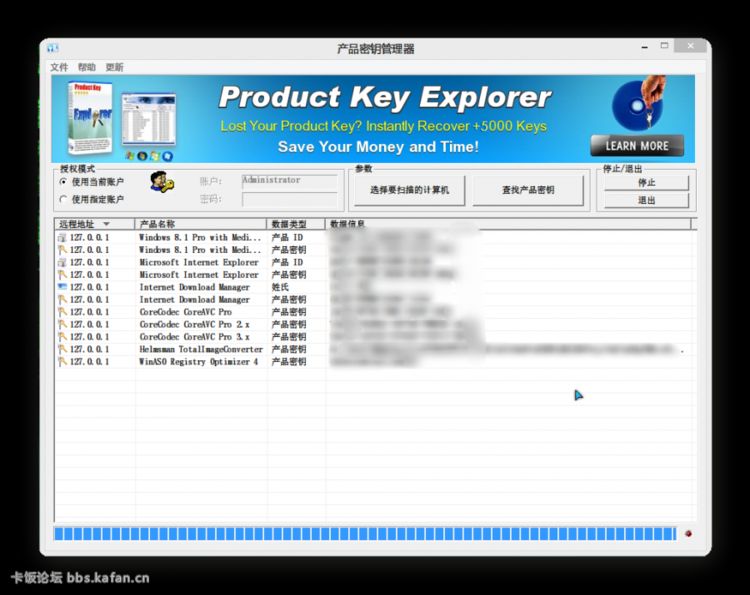Image resolution: width=750 pixels, height=595 pixels.
Task: Select 'Microsoft Internet Explorer' 产品 ID name
Action: pyautogui.click(x=199, y=262)
